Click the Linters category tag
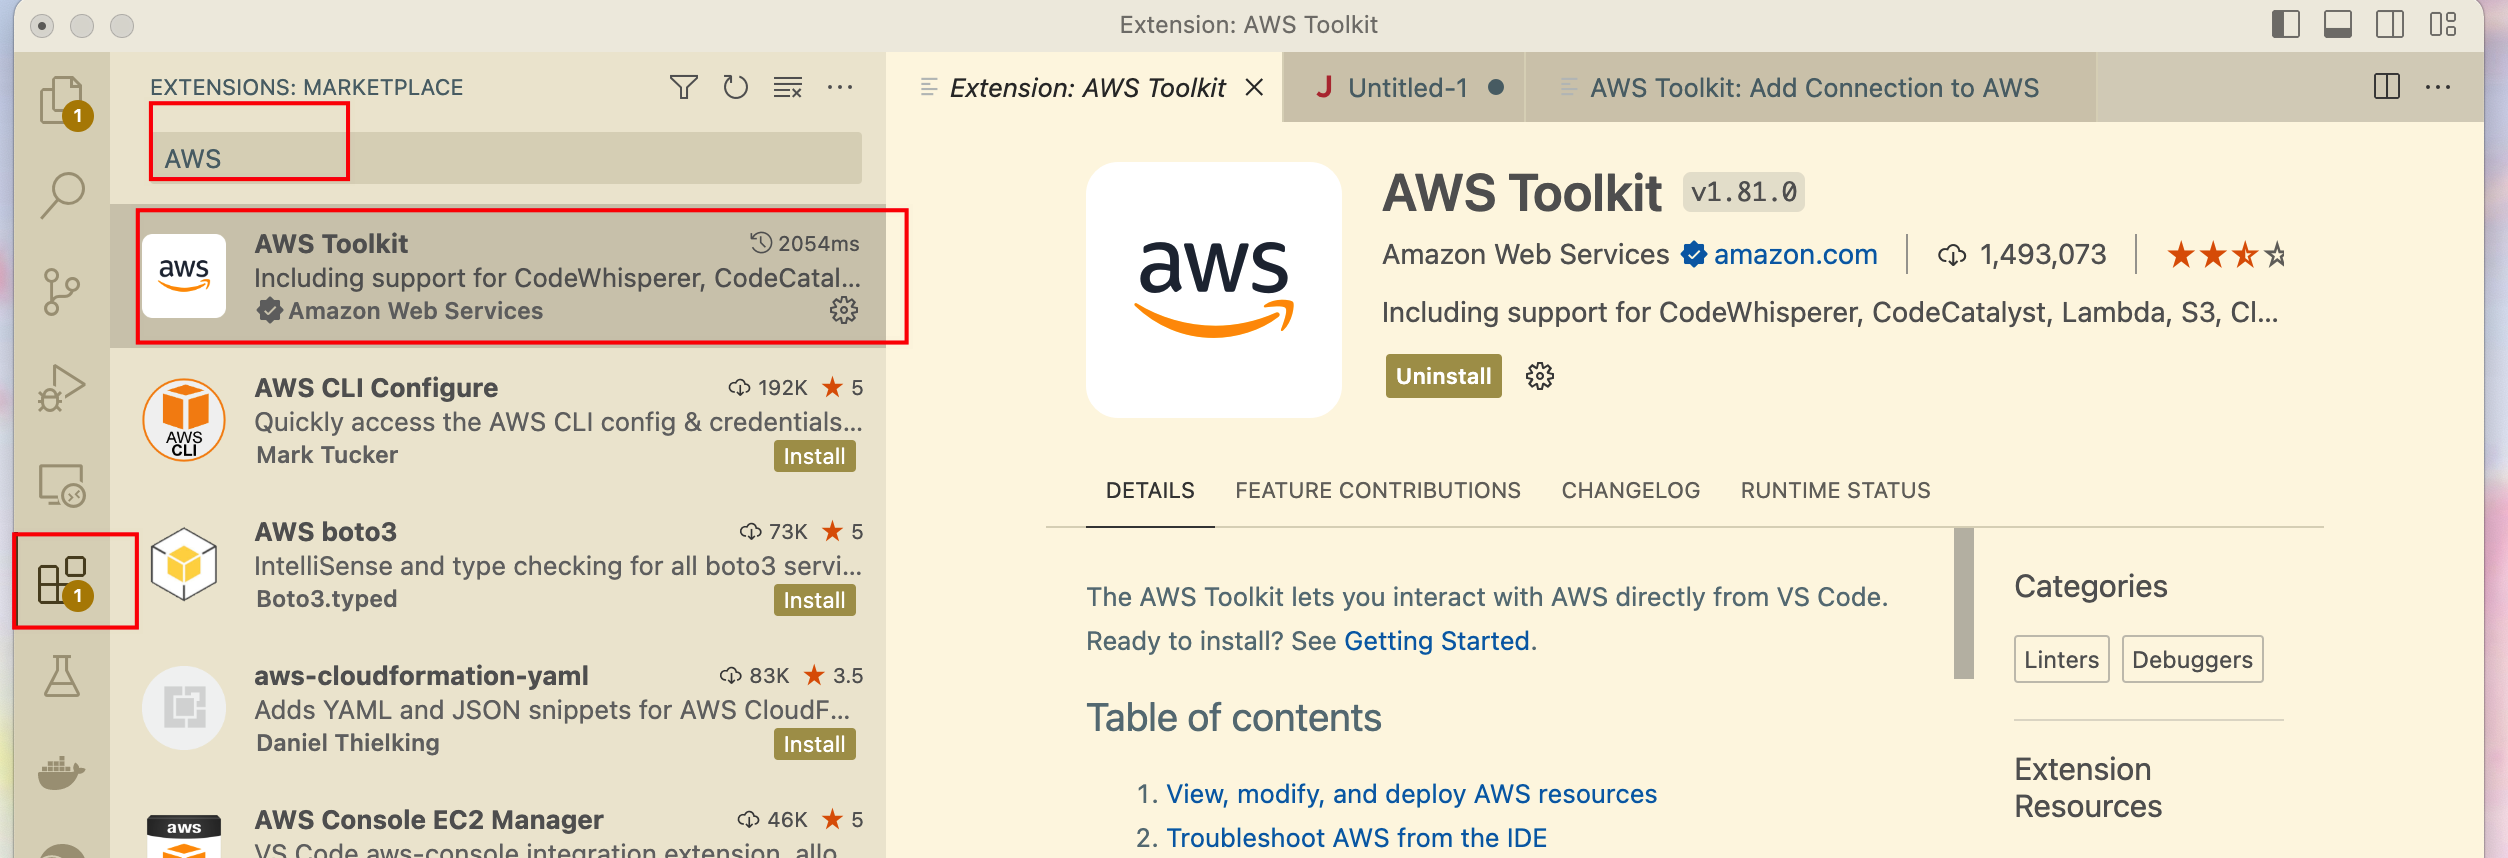 2062,659
